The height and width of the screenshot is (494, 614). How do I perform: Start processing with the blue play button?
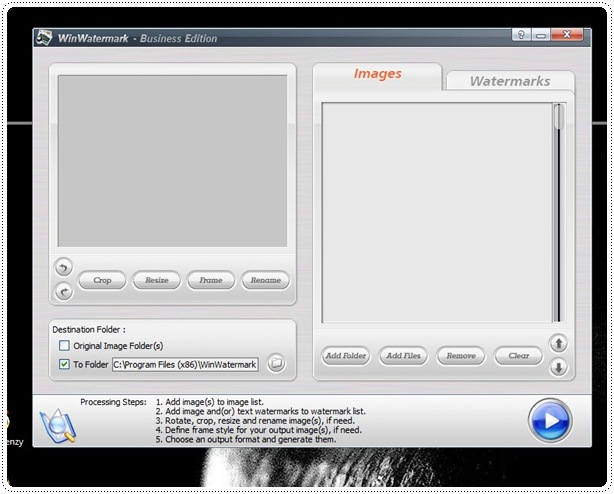(x=550, y=421)
